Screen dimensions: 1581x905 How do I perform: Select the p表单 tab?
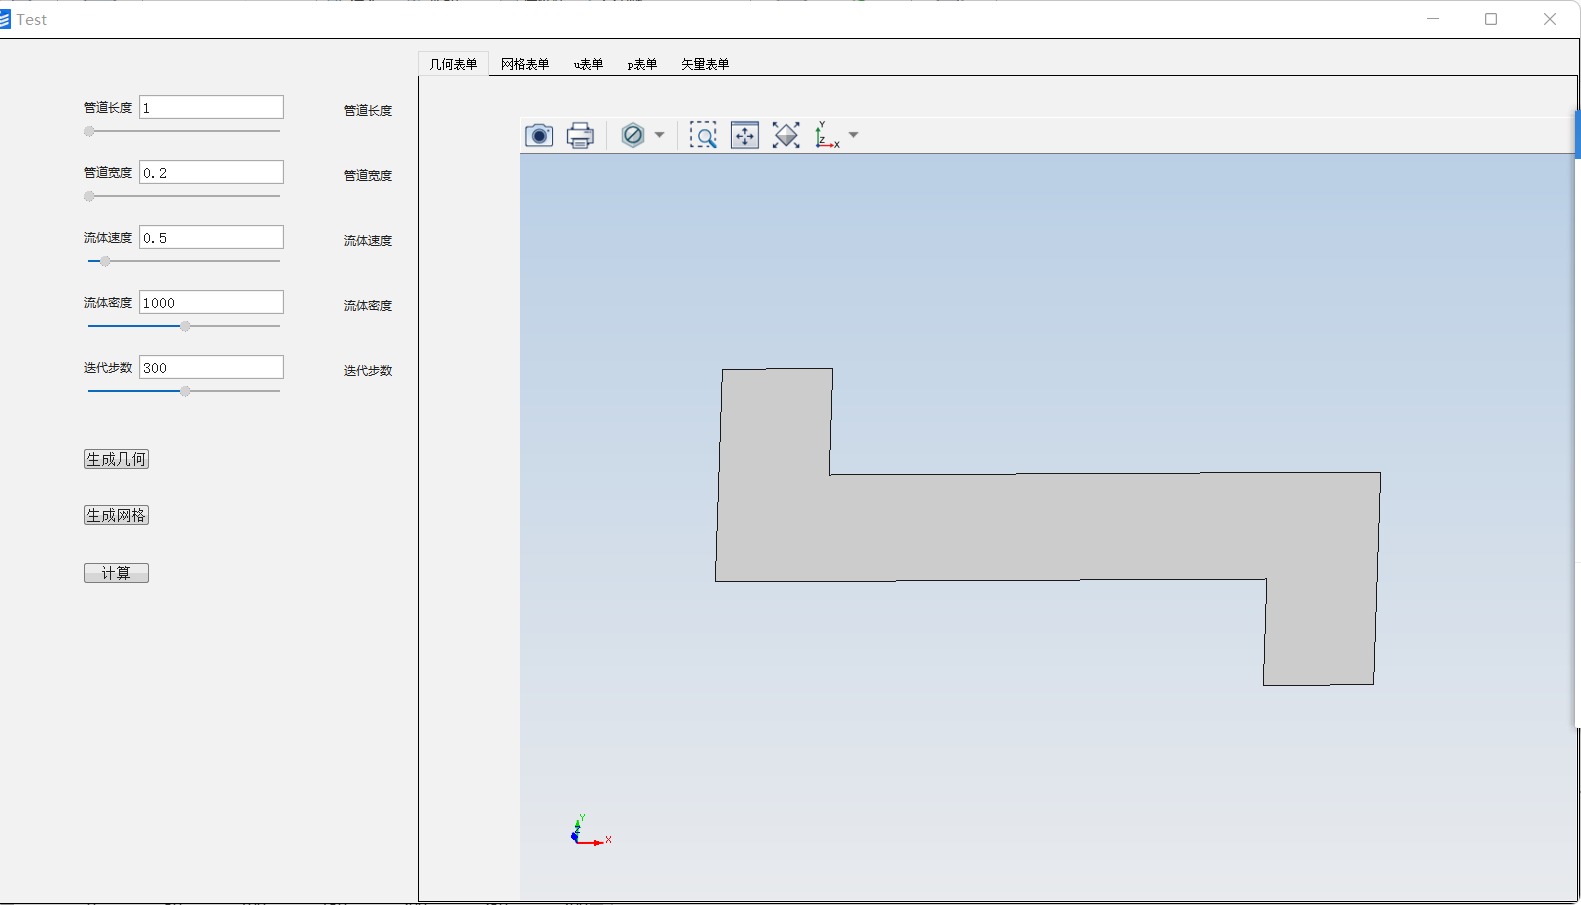pyautogui.click(x=642, y=64)
